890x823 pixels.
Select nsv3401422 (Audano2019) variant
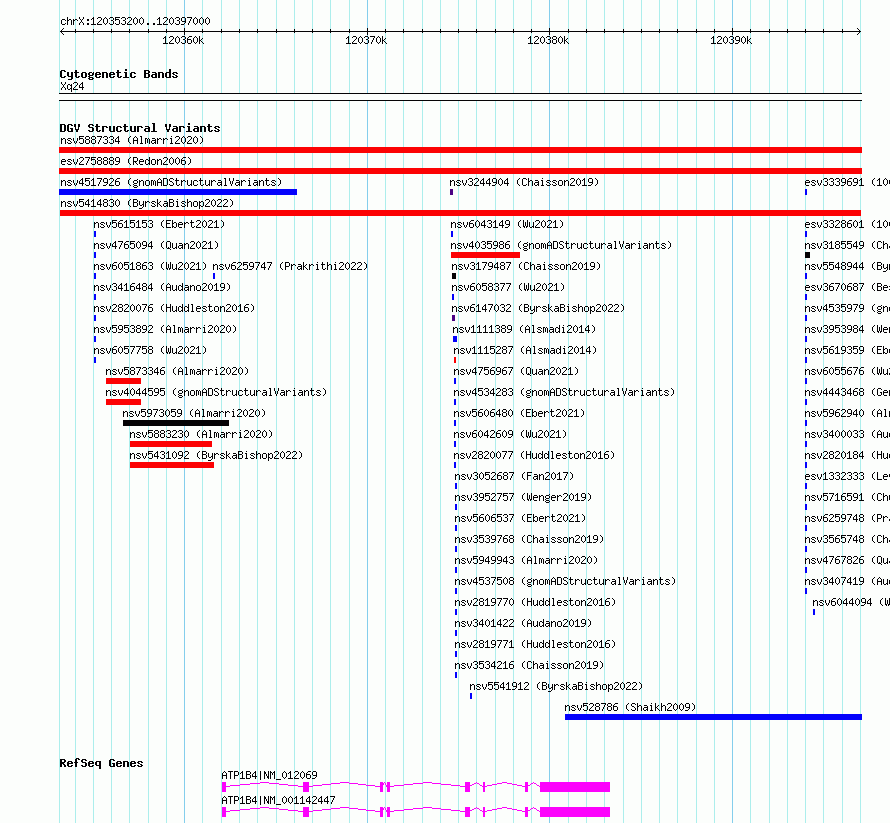[524, 623]
